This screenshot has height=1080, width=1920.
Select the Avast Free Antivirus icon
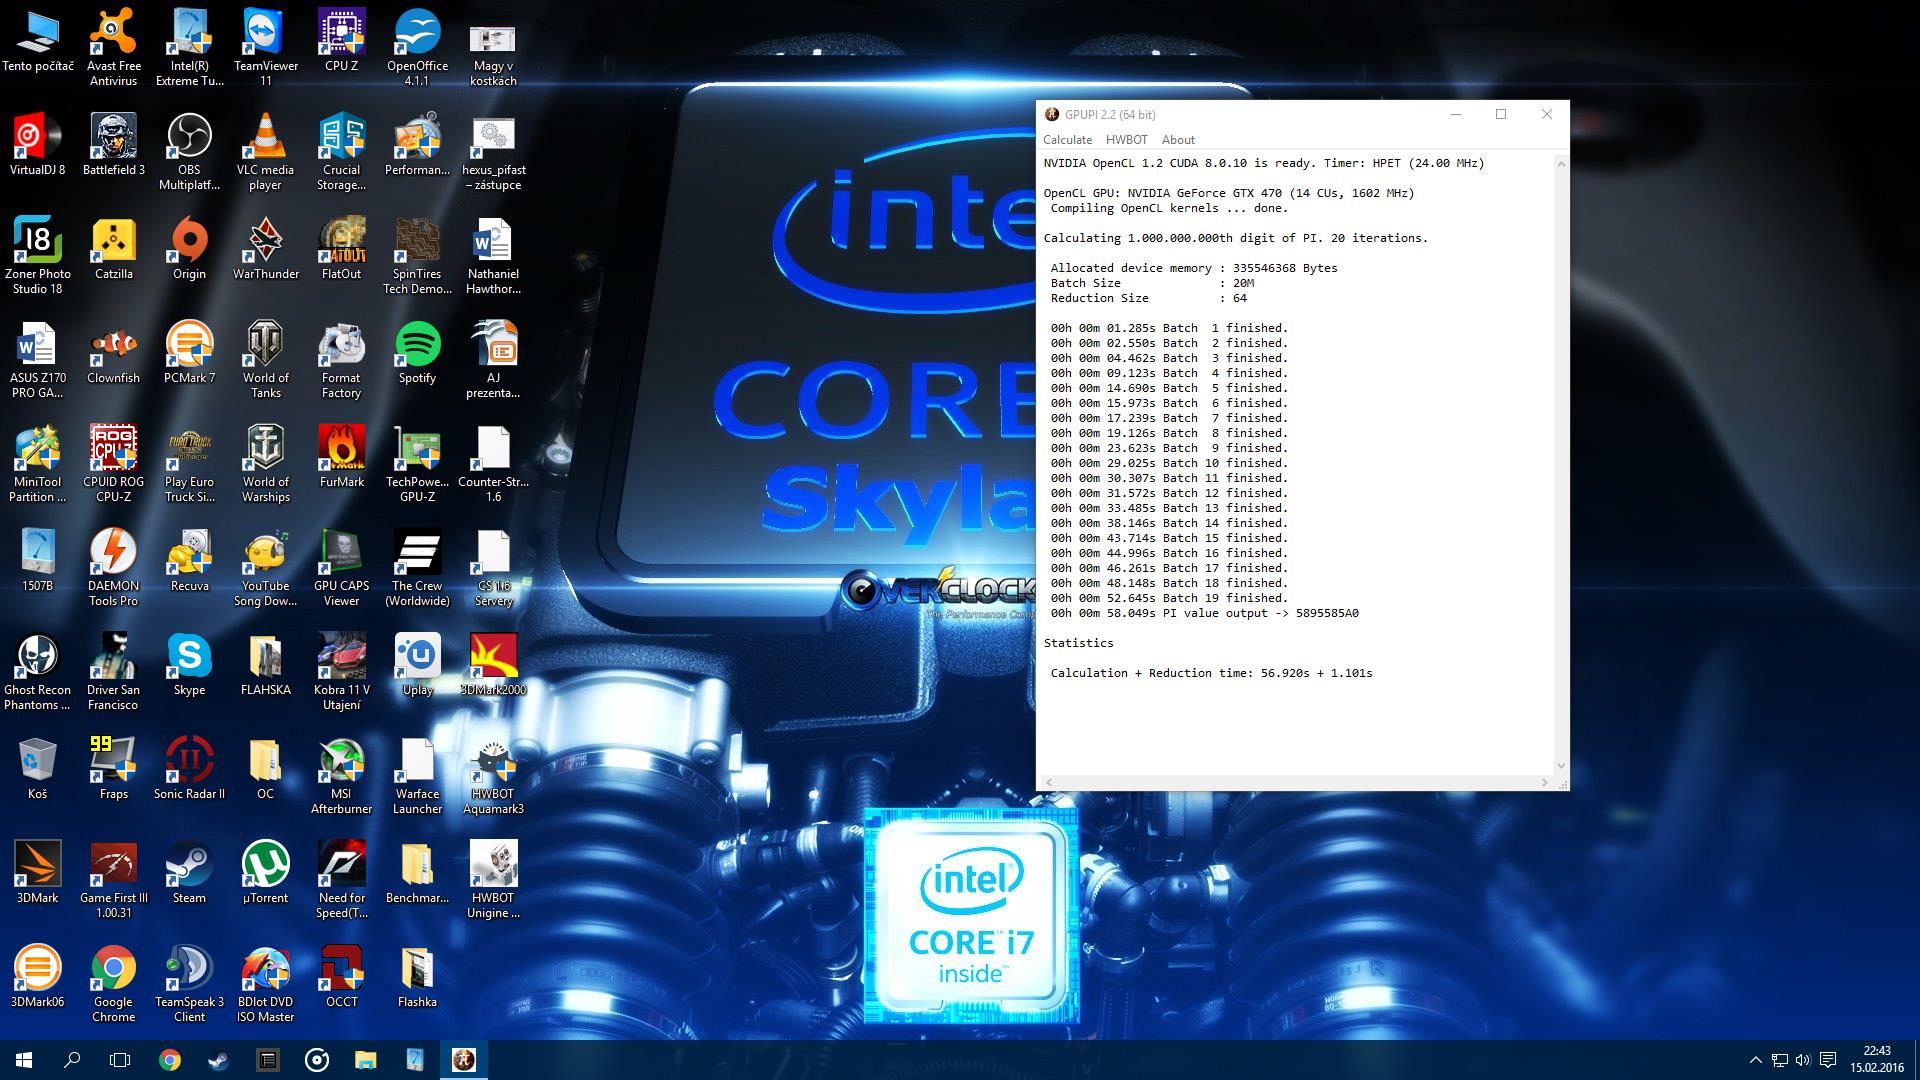[x=113, y=48]
